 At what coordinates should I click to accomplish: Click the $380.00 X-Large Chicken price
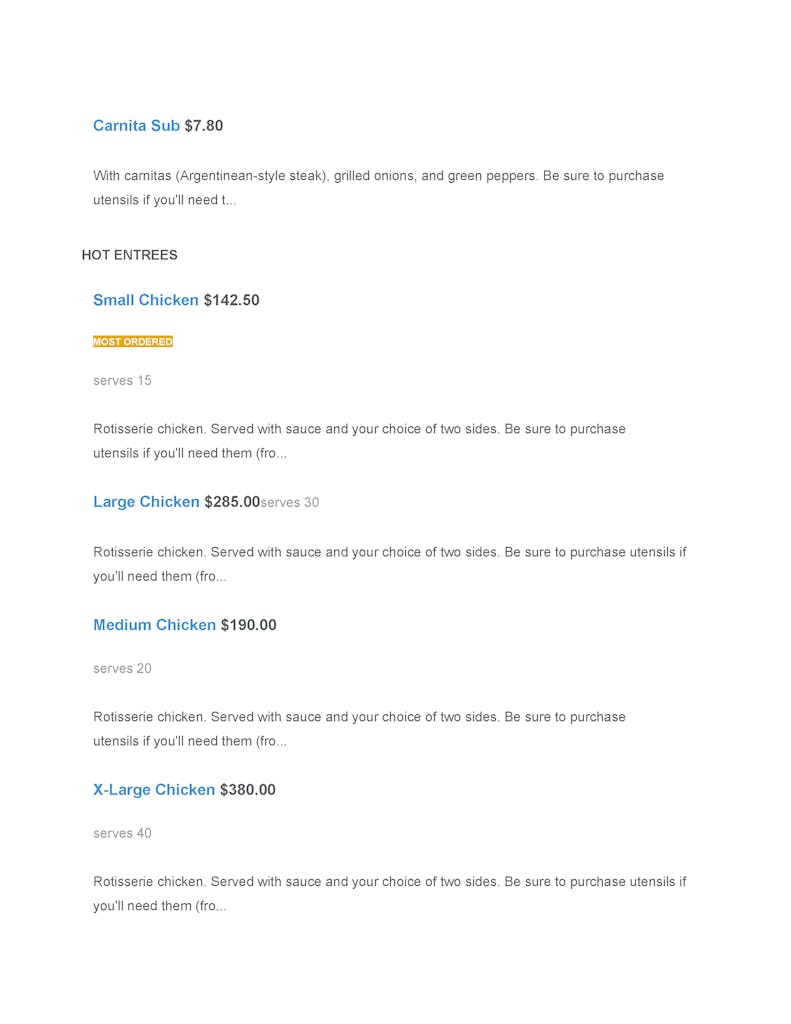click(247, 790)
